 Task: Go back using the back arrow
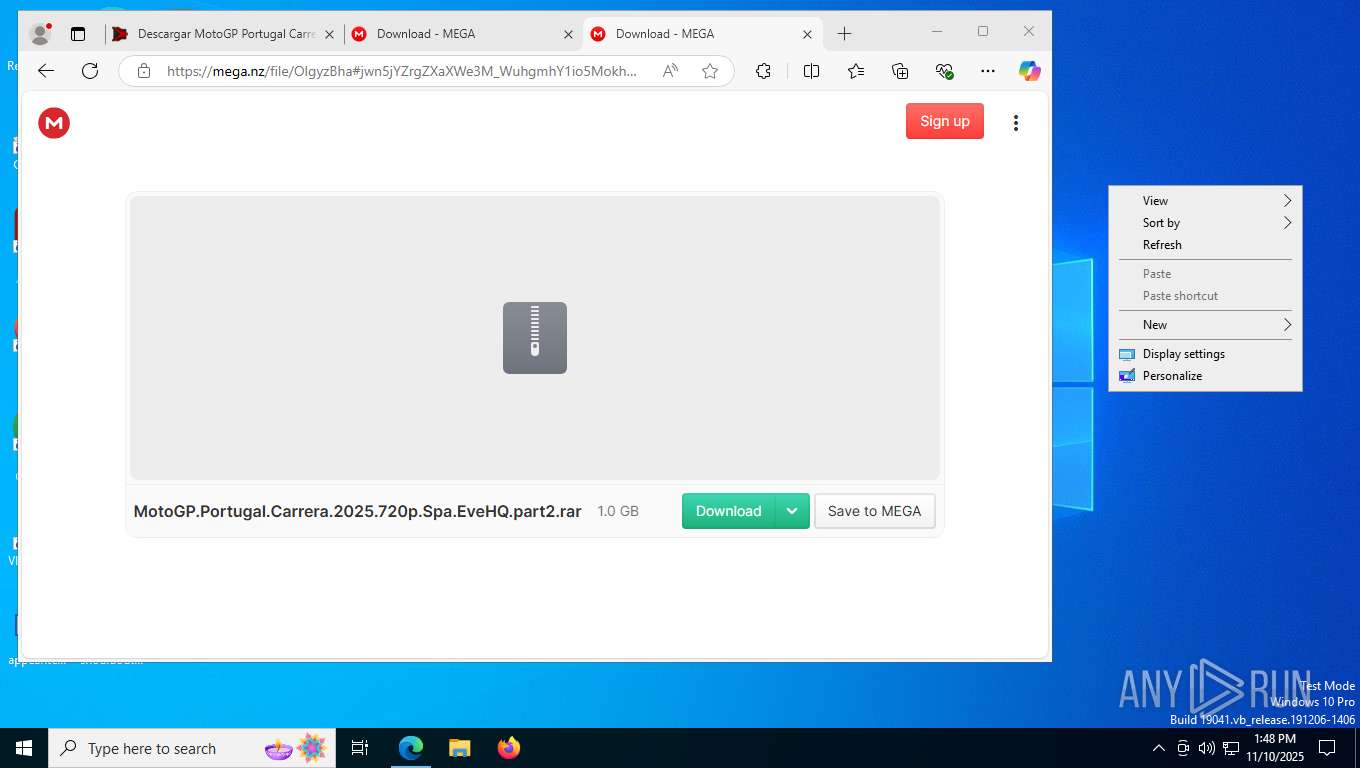point(46,71)
